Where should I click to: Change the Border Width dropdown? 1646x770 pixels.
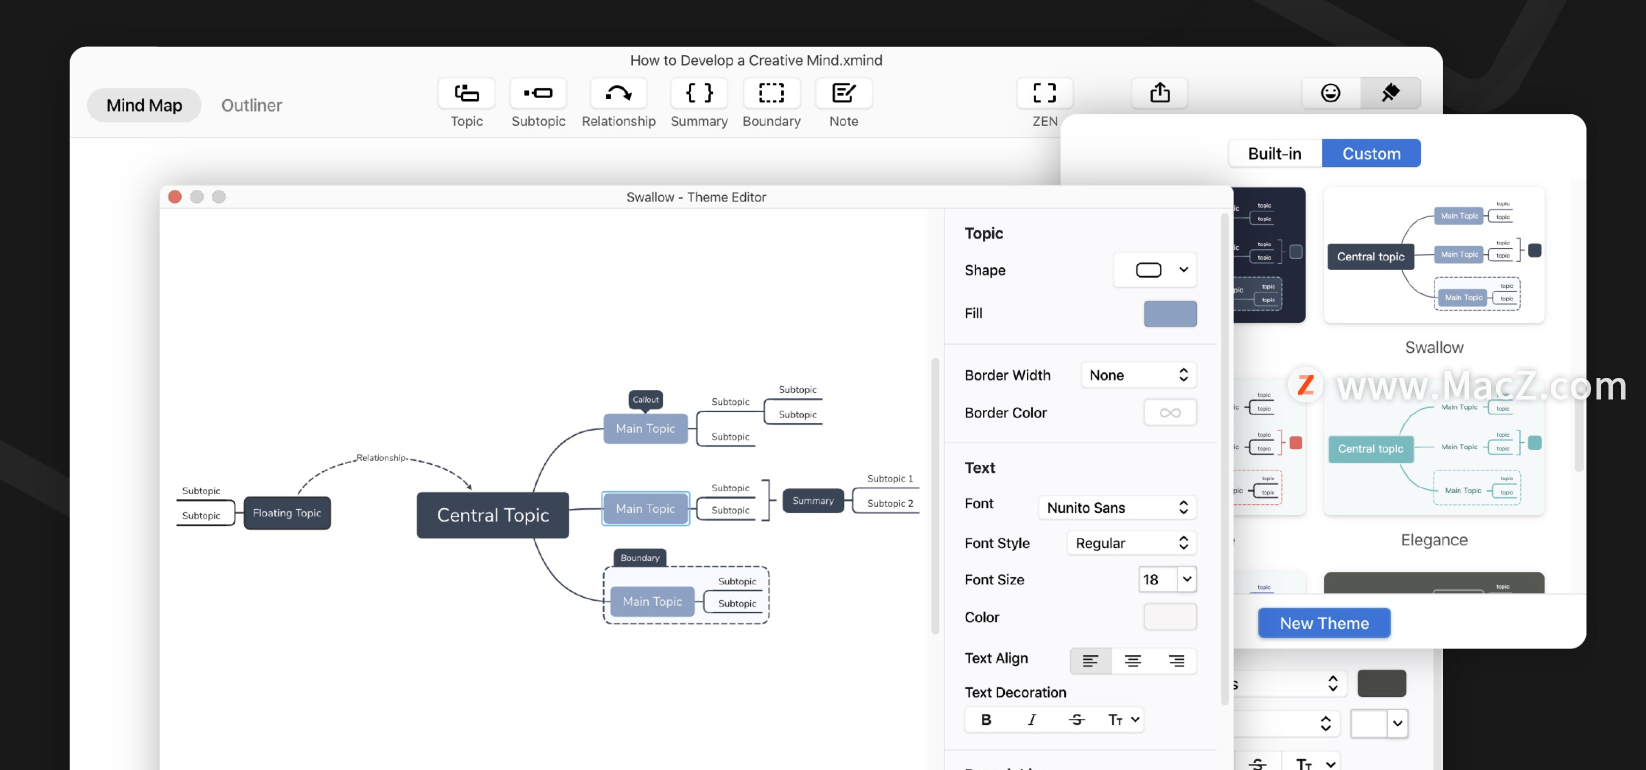(x=1139, y=375)
